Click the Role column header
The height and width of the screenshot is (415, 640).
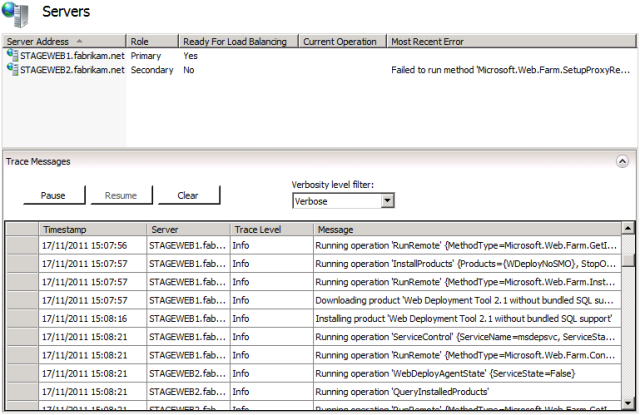point(152,42)
